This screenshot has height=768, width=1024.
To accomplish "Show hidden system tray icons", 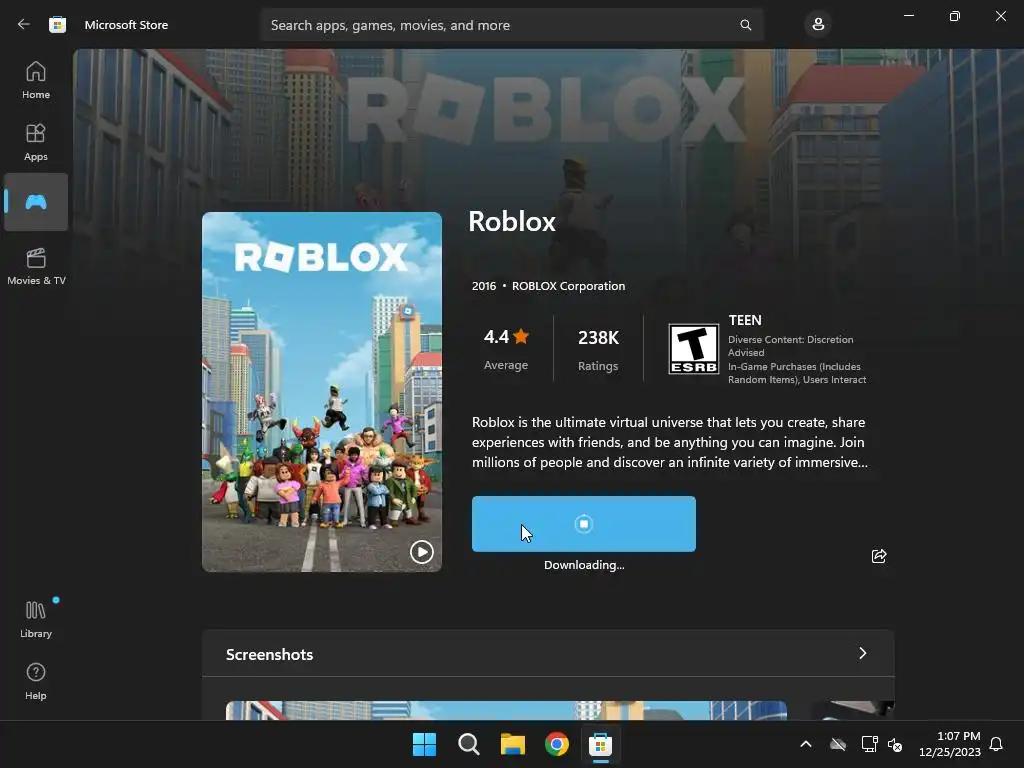I will click(806, 744).
